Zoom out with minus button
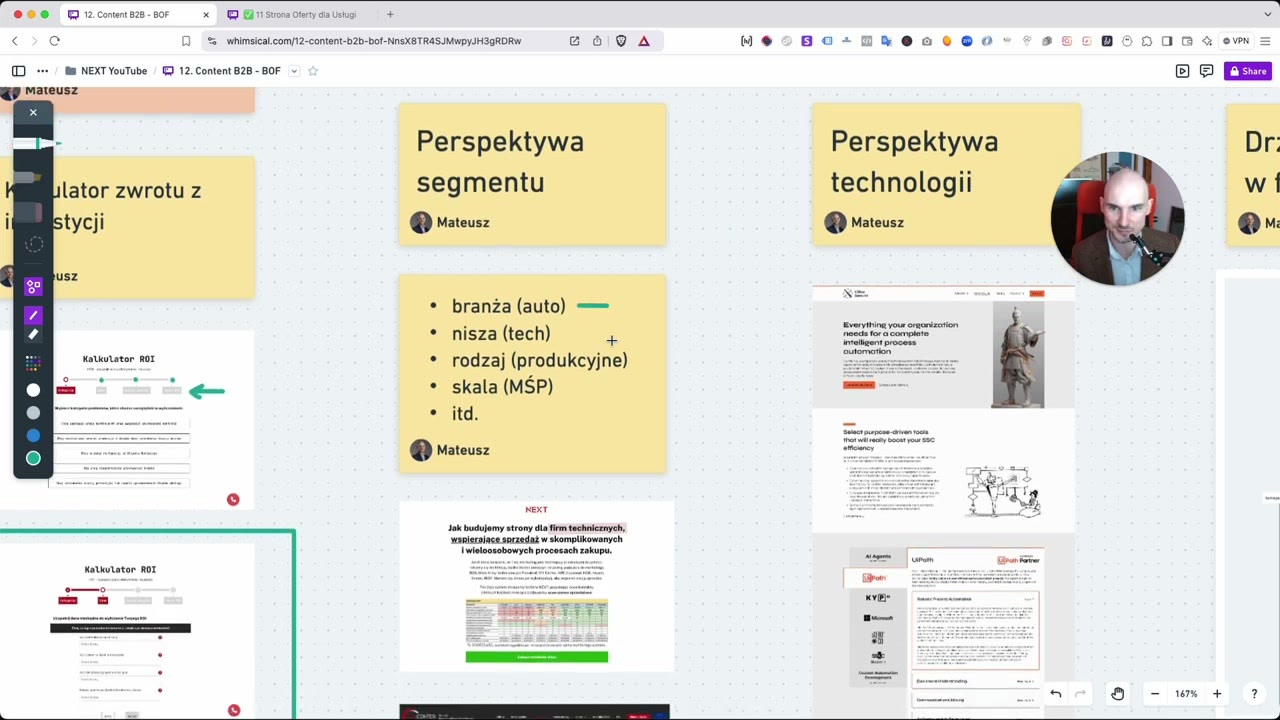 [1155, 693]
